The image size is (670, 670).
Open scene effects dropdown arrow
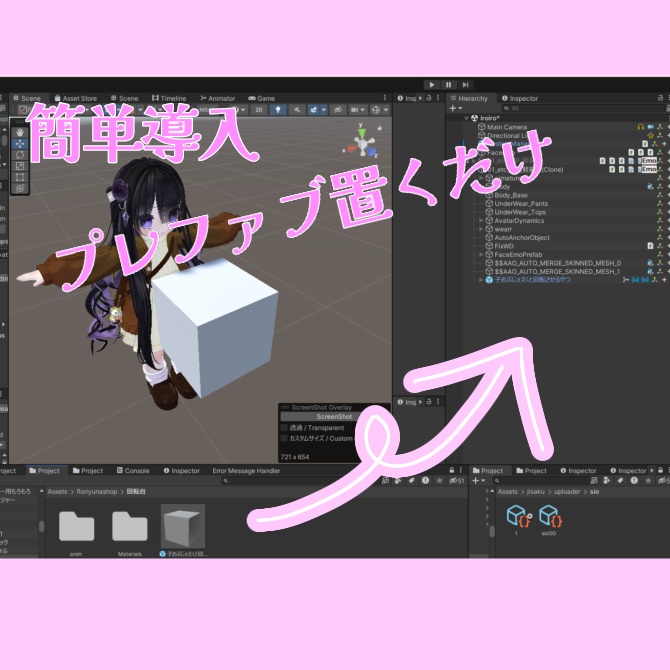coord(323,110)
